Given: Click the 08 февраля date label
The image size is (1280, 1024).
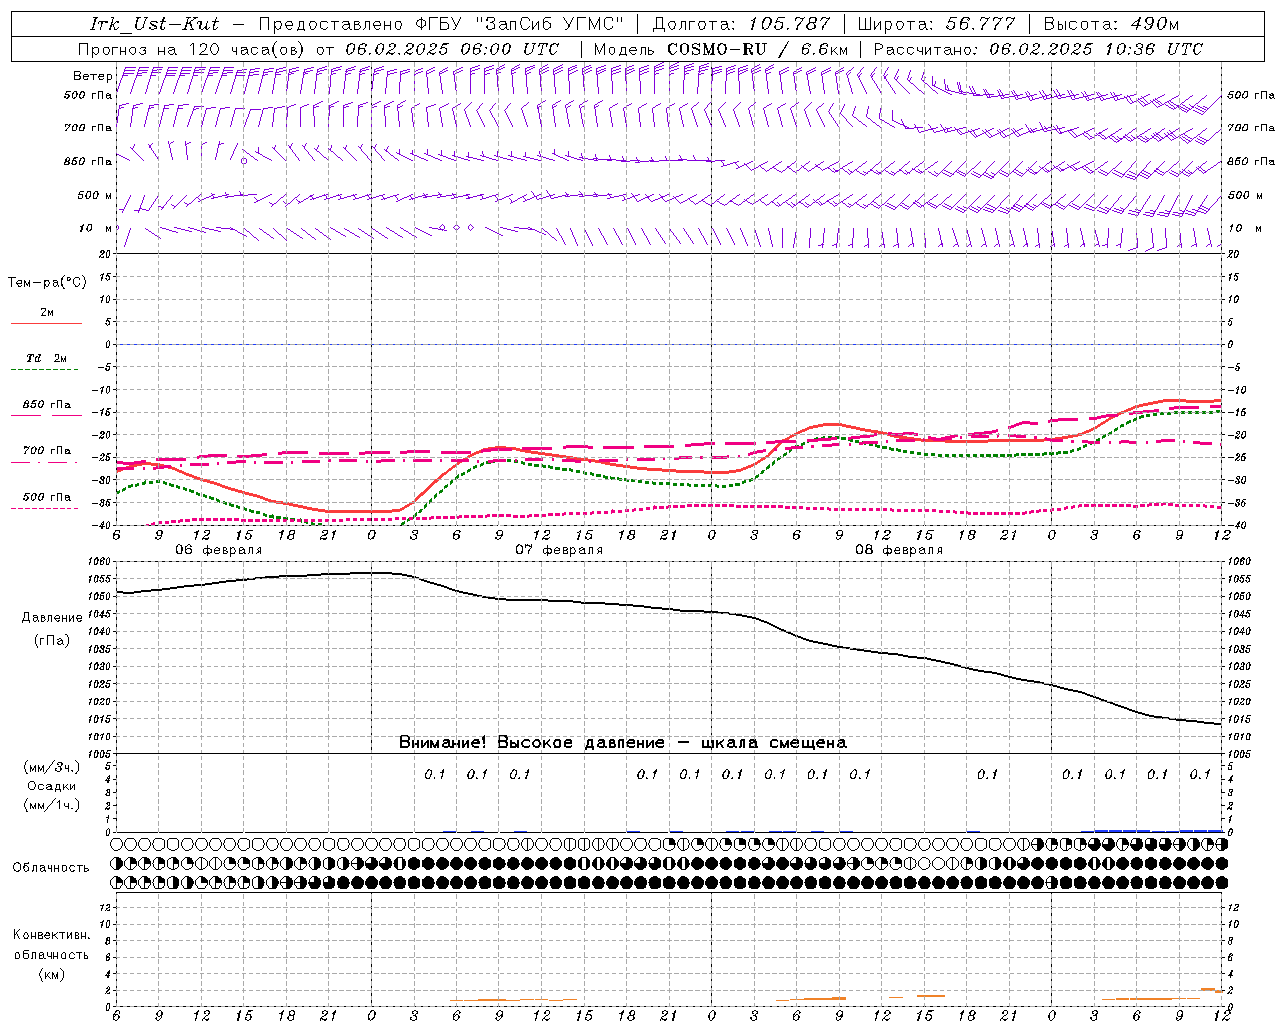Looking at the screenshot, I should tap(899, 550).
